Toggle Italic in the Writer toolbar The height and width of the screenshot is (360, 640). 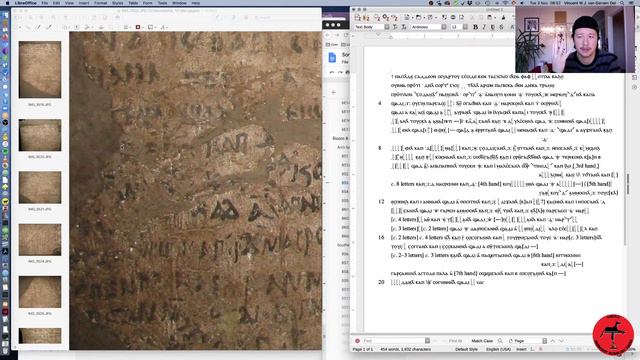(x=484, y=27)
